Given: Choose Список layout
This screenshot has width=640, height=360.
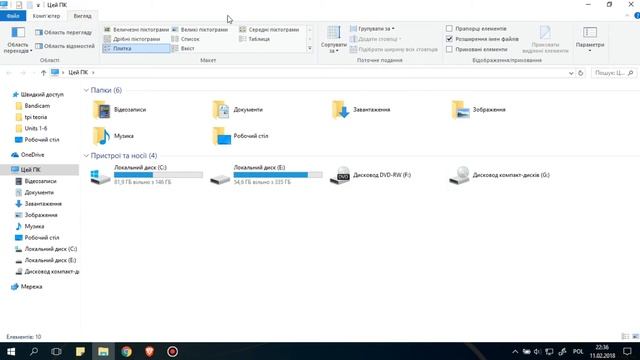Looking at the screenshot, I should 186,39.
